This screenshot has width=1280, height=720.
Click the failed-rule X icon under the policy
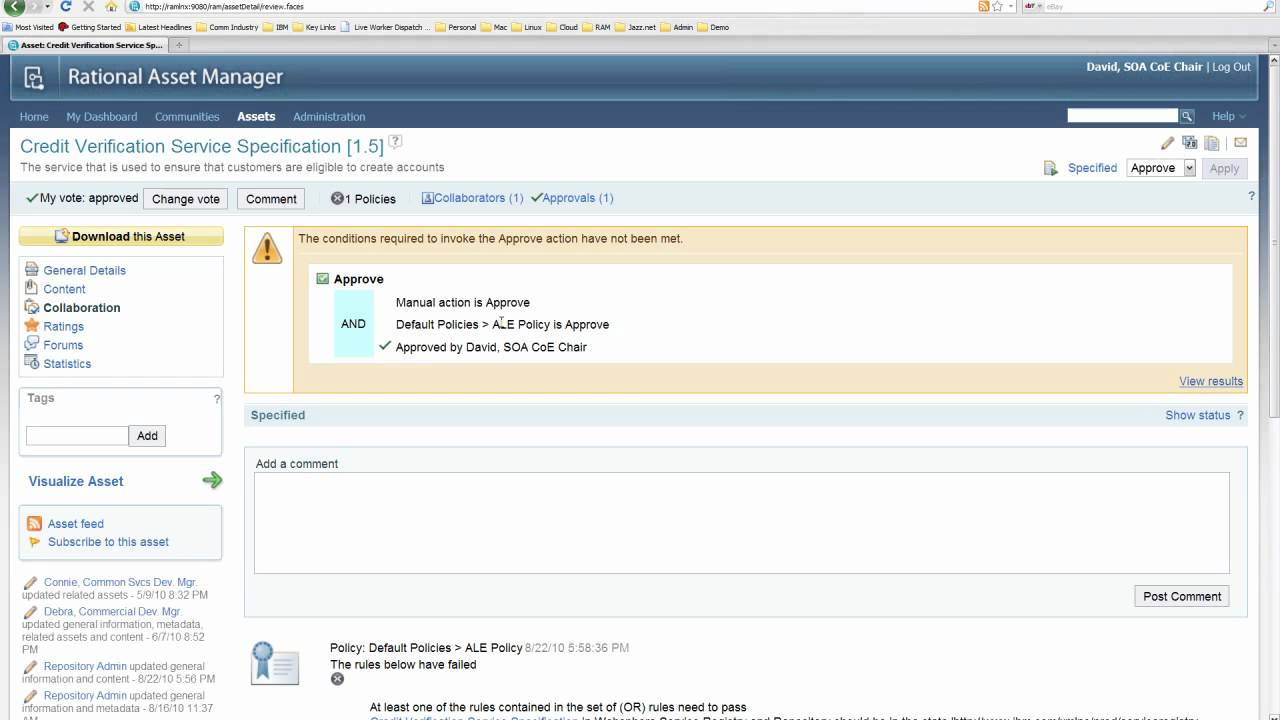click(x=337, y=679)
